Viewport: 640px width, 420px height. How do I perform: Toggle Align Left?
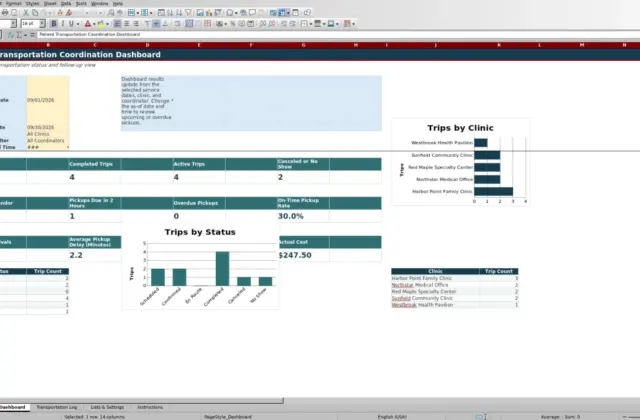click(117, 24)
